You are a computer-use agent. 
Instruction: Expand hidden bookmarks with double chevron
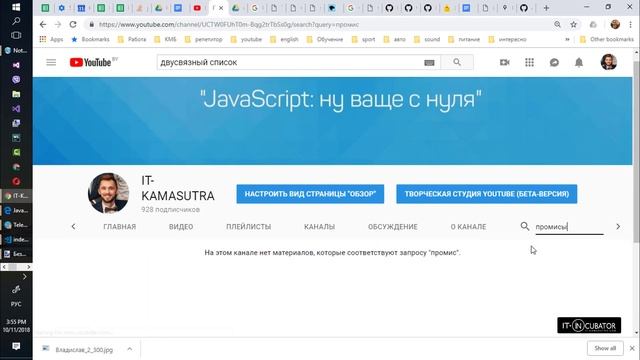pos(567,39)
